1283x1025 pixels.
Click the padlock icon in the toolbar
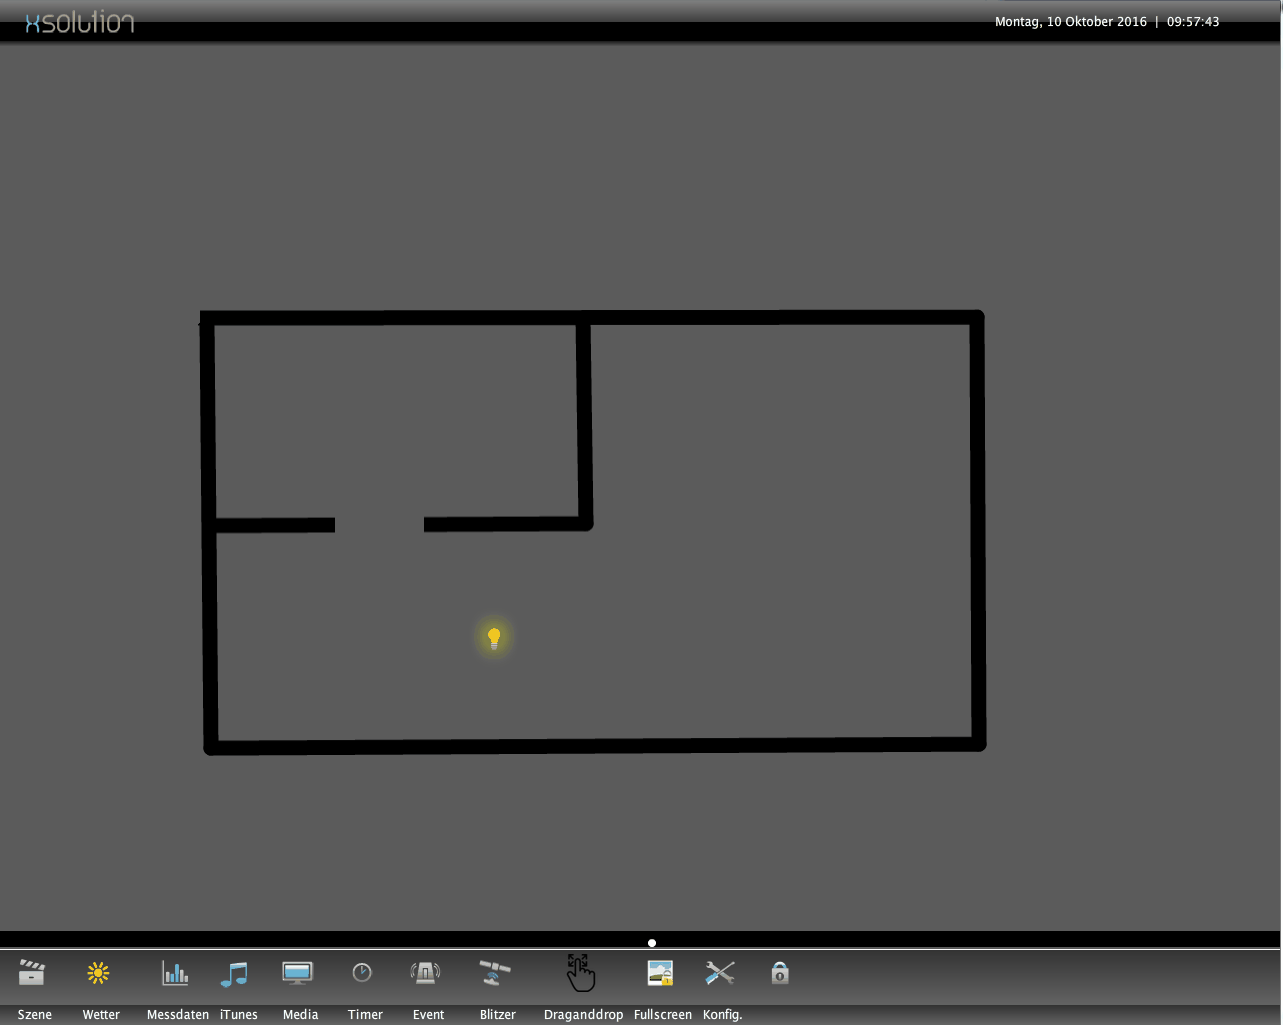click(x=780, y=972)
